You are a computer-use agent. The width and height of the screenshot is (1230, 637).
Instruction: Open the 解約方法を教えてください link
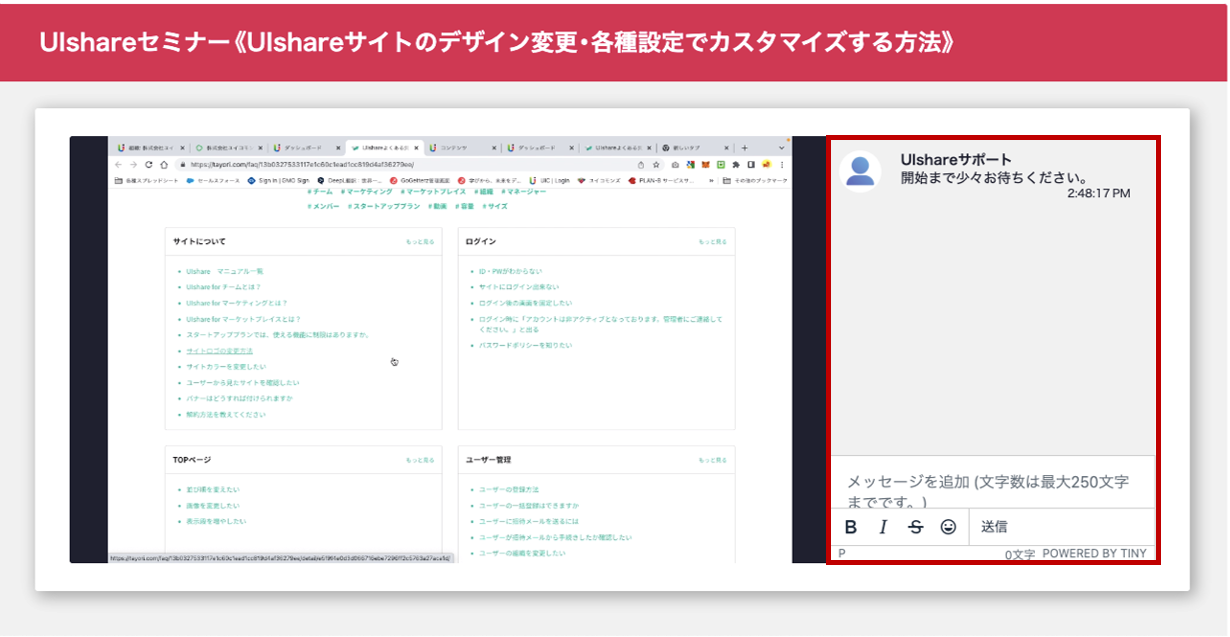(226, 414)
